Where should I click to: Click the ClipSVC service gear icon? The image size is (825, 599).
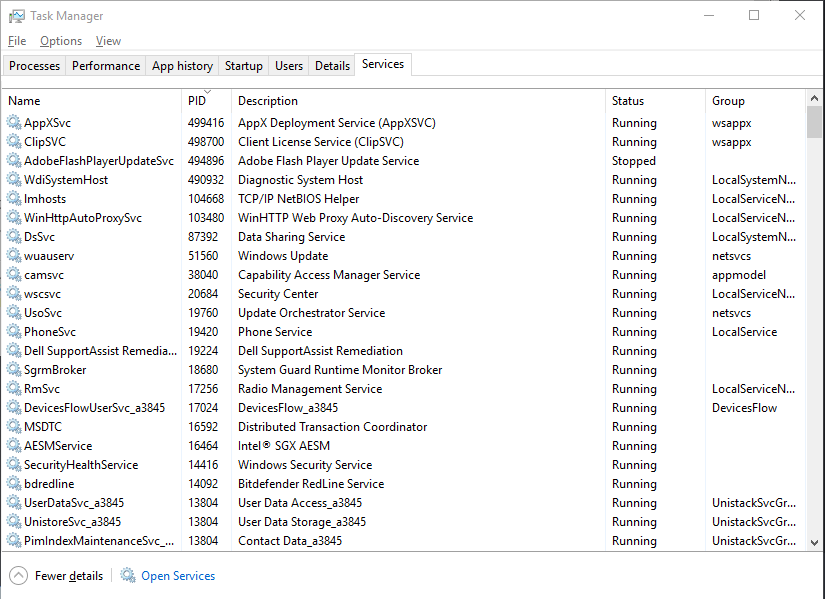(14, 142)
